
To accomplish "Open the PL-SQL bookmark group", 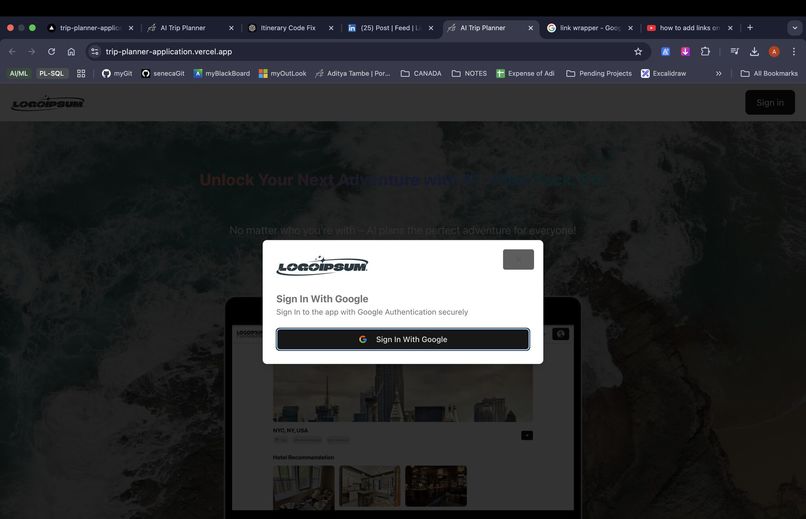I will click(51, 73).
